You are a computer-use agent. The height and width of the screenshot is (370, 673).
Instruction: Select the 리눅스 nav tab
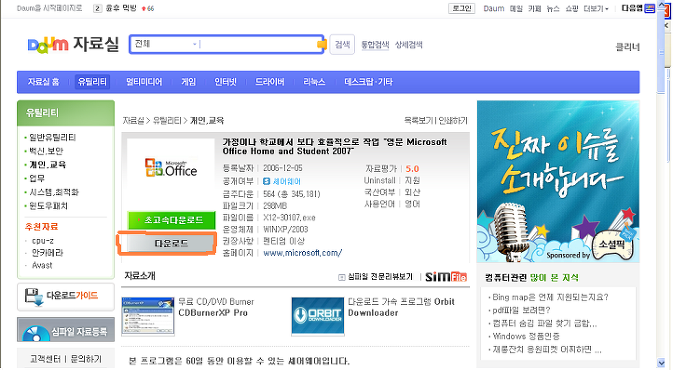314,82
